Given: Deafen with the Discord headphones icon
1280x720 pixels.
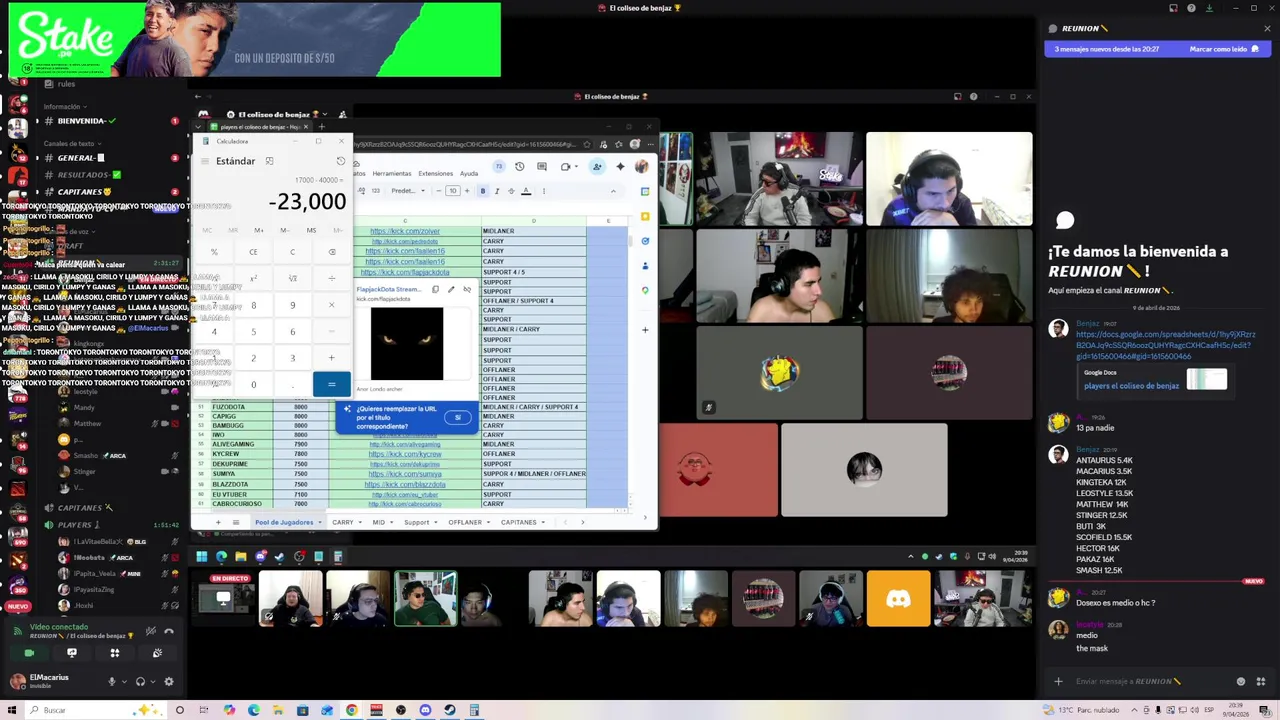Looking at the screenshot, I should [x=140, y=682].
